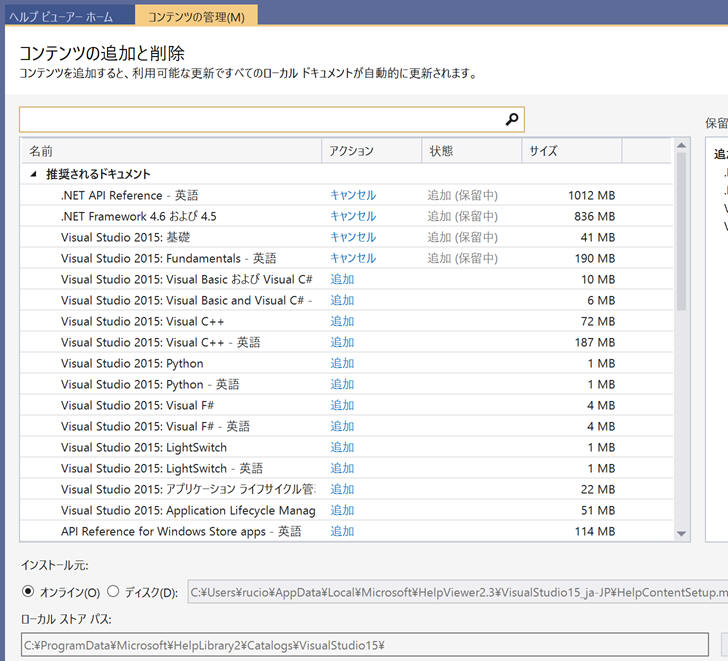This screenshot has width=728, height=661.
Task: Add アプリケーション ライフサイクル管理 content
Action: 342,489
